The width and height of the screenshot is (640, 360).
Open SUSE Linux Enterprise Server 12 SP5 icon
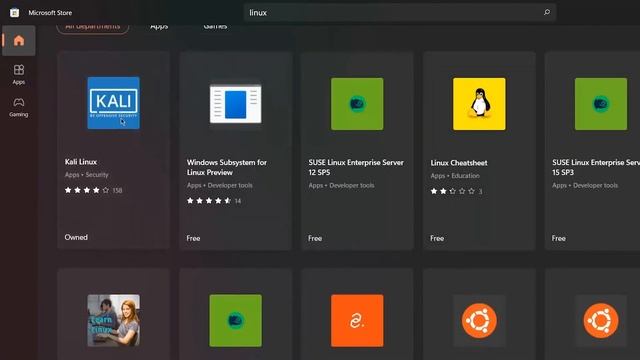(357, 104)
